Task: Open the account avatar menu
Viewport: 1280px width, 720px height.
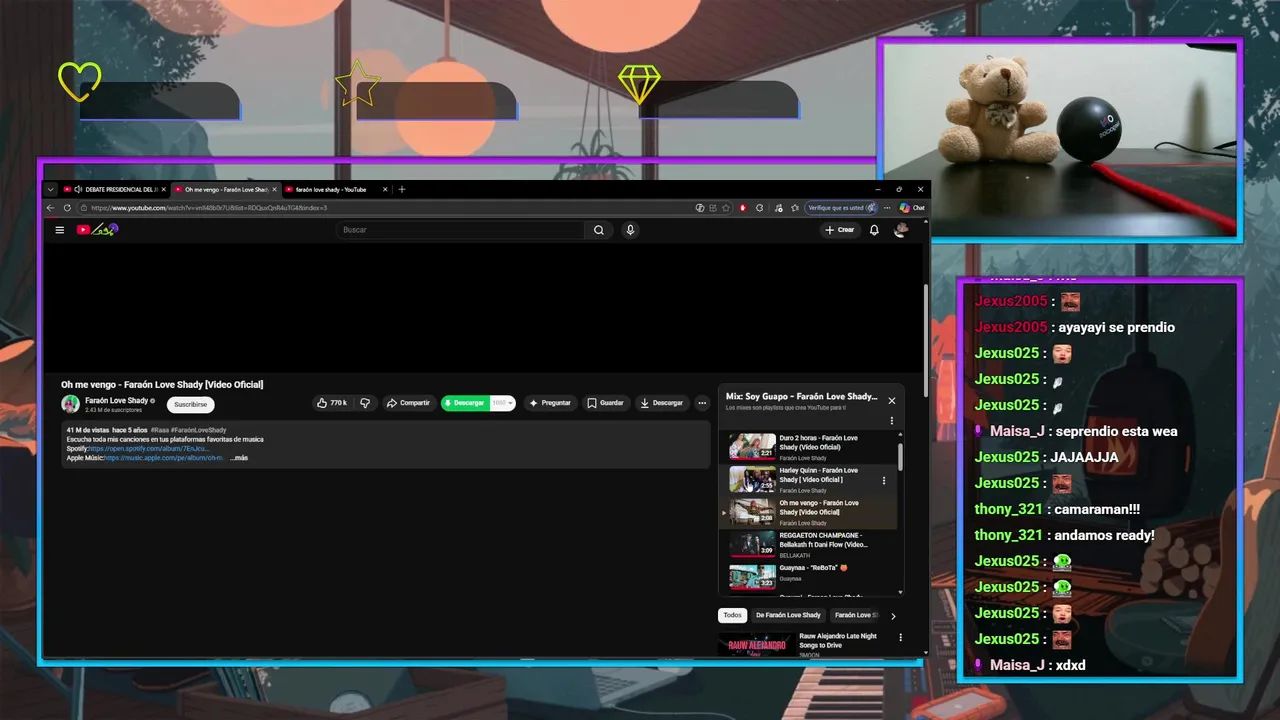Action: pos(901,230)
